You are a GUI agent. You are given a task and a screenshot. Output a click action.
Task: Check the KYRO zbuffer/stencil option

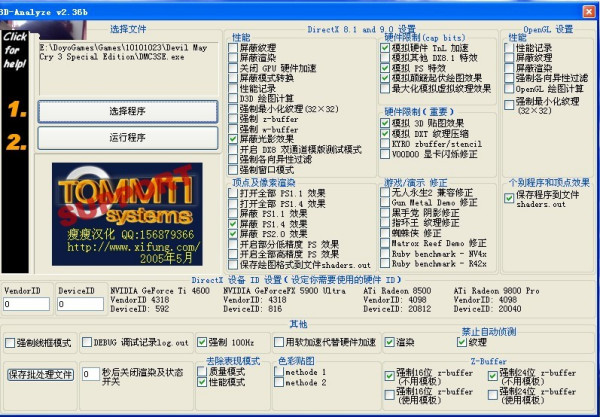click(385, 144)
